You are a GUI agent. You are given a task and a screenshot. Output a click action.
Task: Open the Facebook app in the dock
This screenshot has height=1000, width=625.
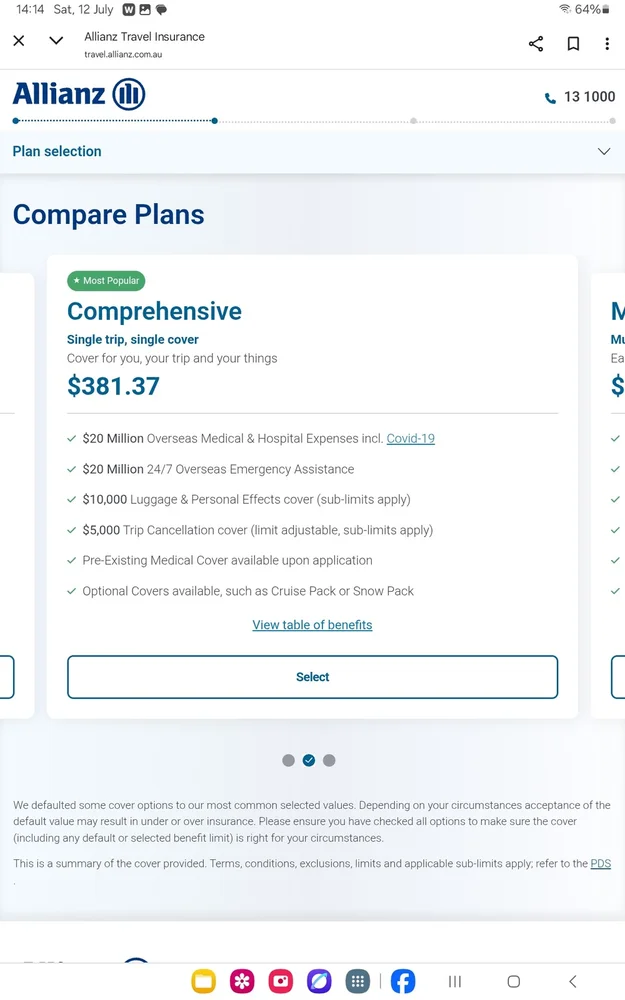coord(403,982)
